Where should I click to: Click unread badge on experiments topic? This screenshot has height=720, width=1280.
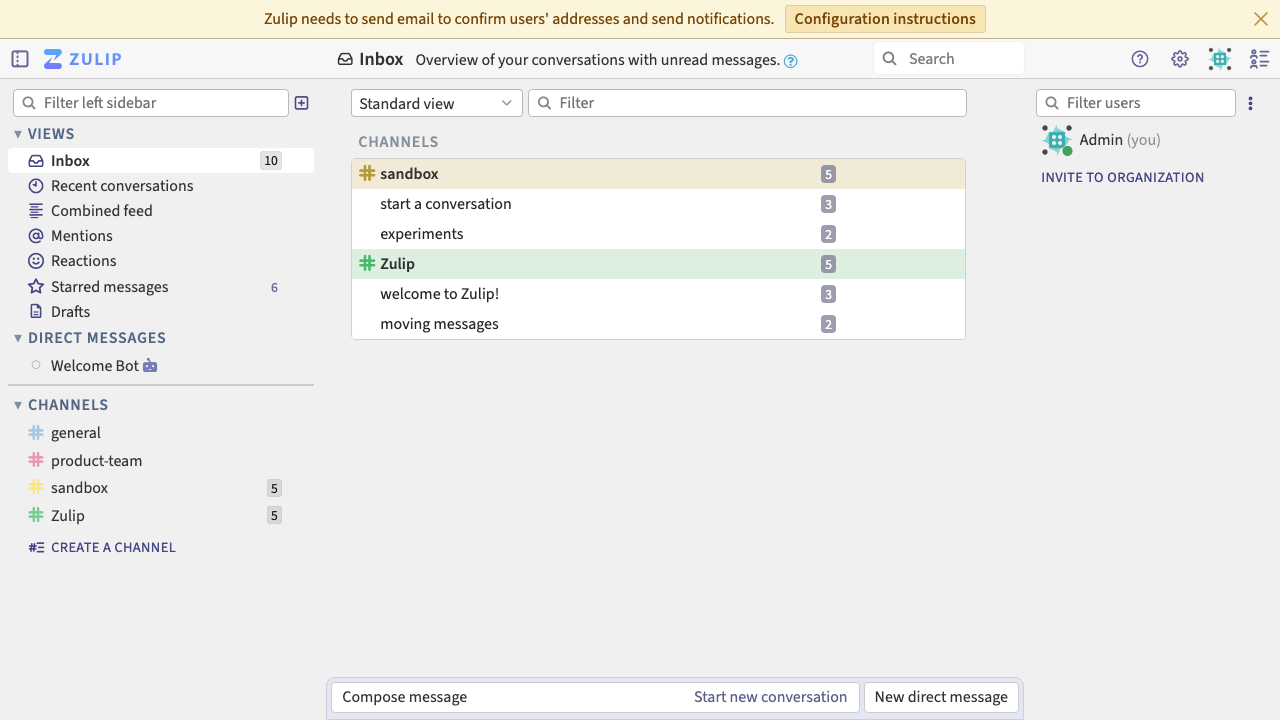(x=828, y=234)
